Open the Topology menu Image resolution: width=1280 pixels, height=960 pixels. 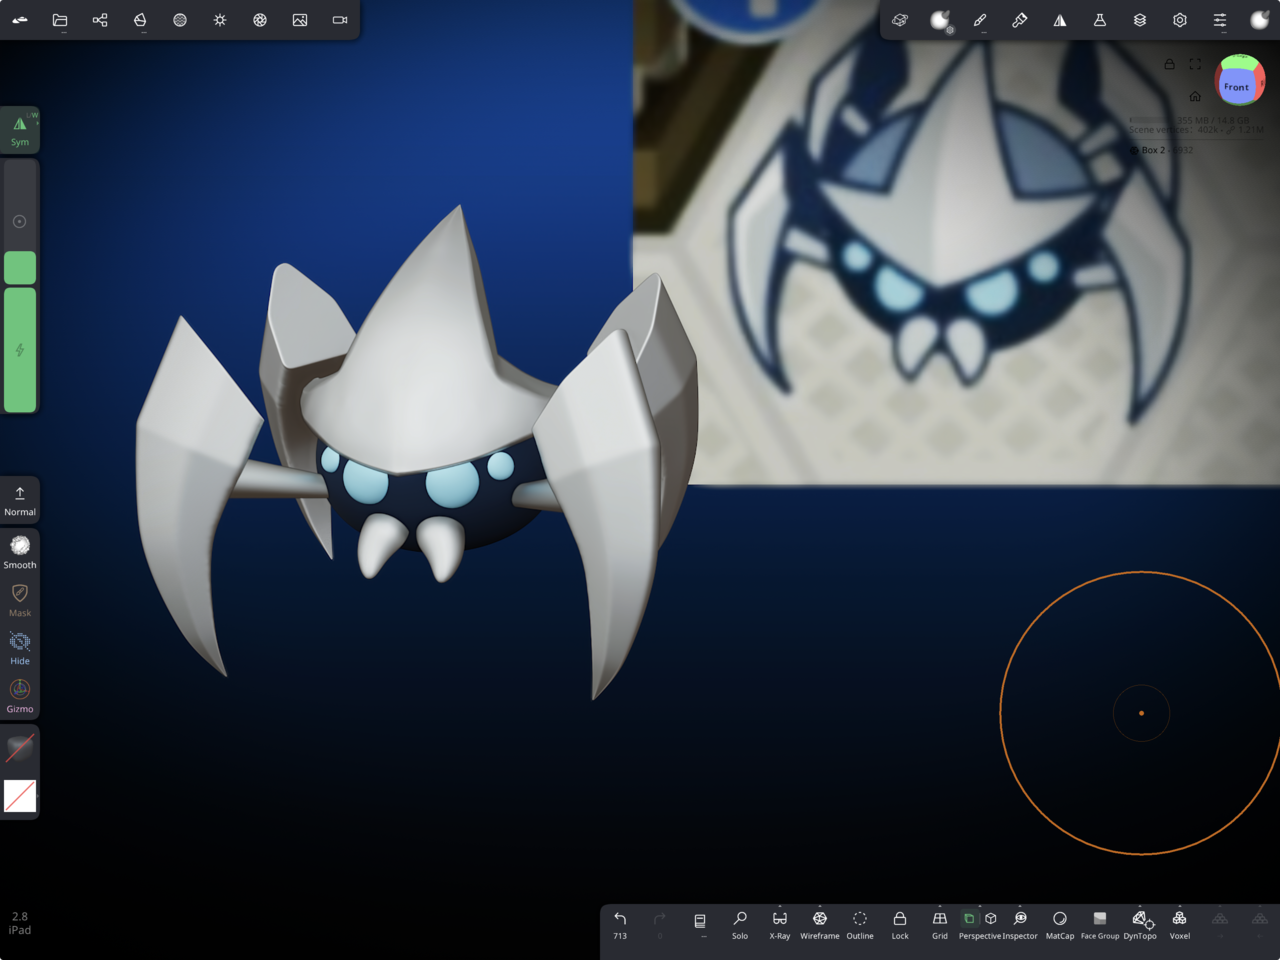[140, 20]
